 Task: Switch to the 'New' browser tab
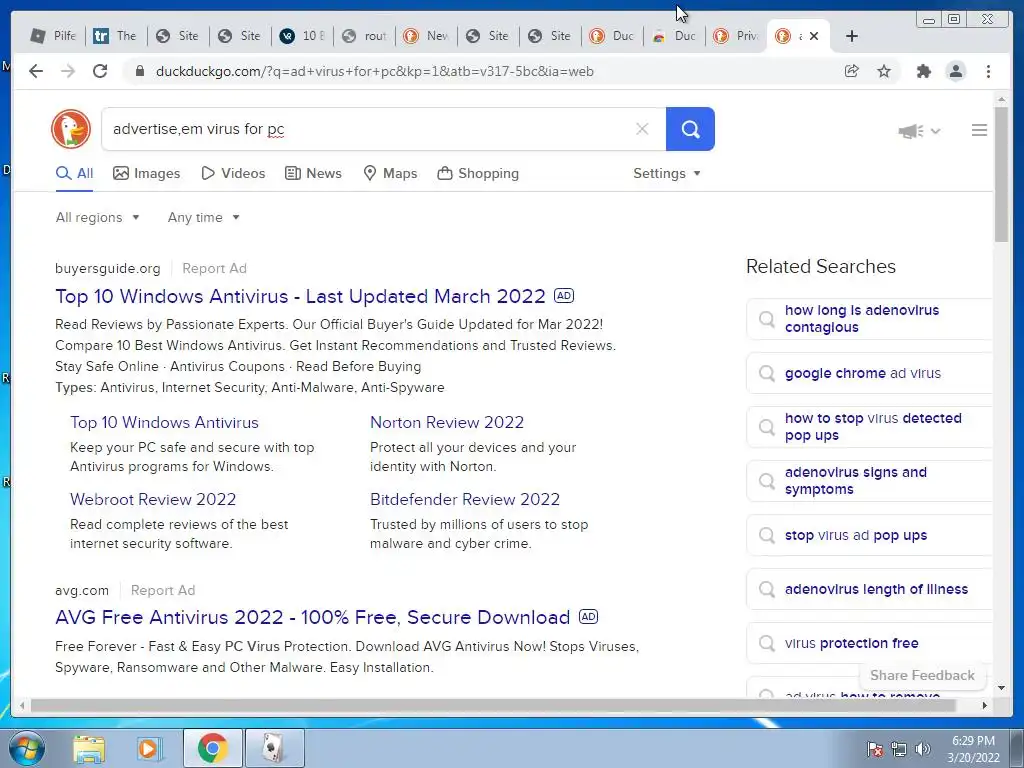(426, 36)
